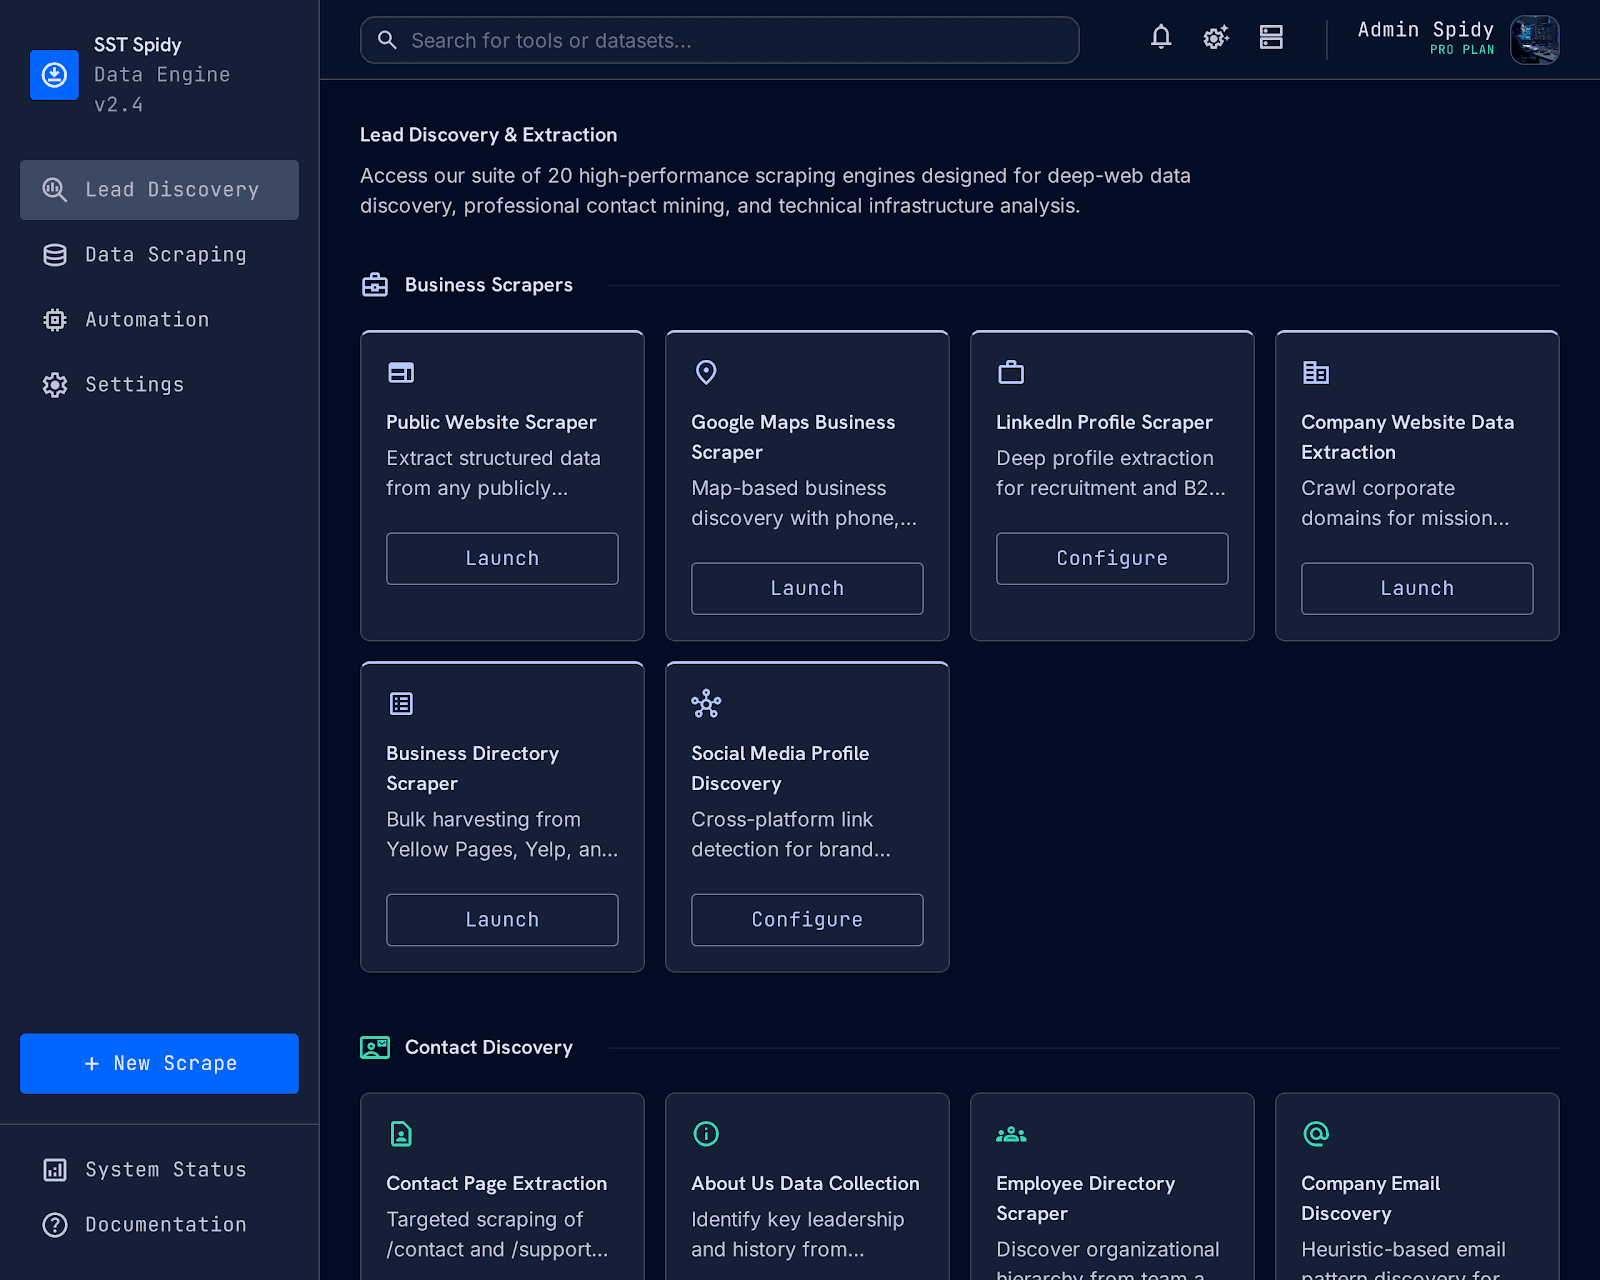
Task: Click the Social Media hub icon
Action: (x=706, y=704)
